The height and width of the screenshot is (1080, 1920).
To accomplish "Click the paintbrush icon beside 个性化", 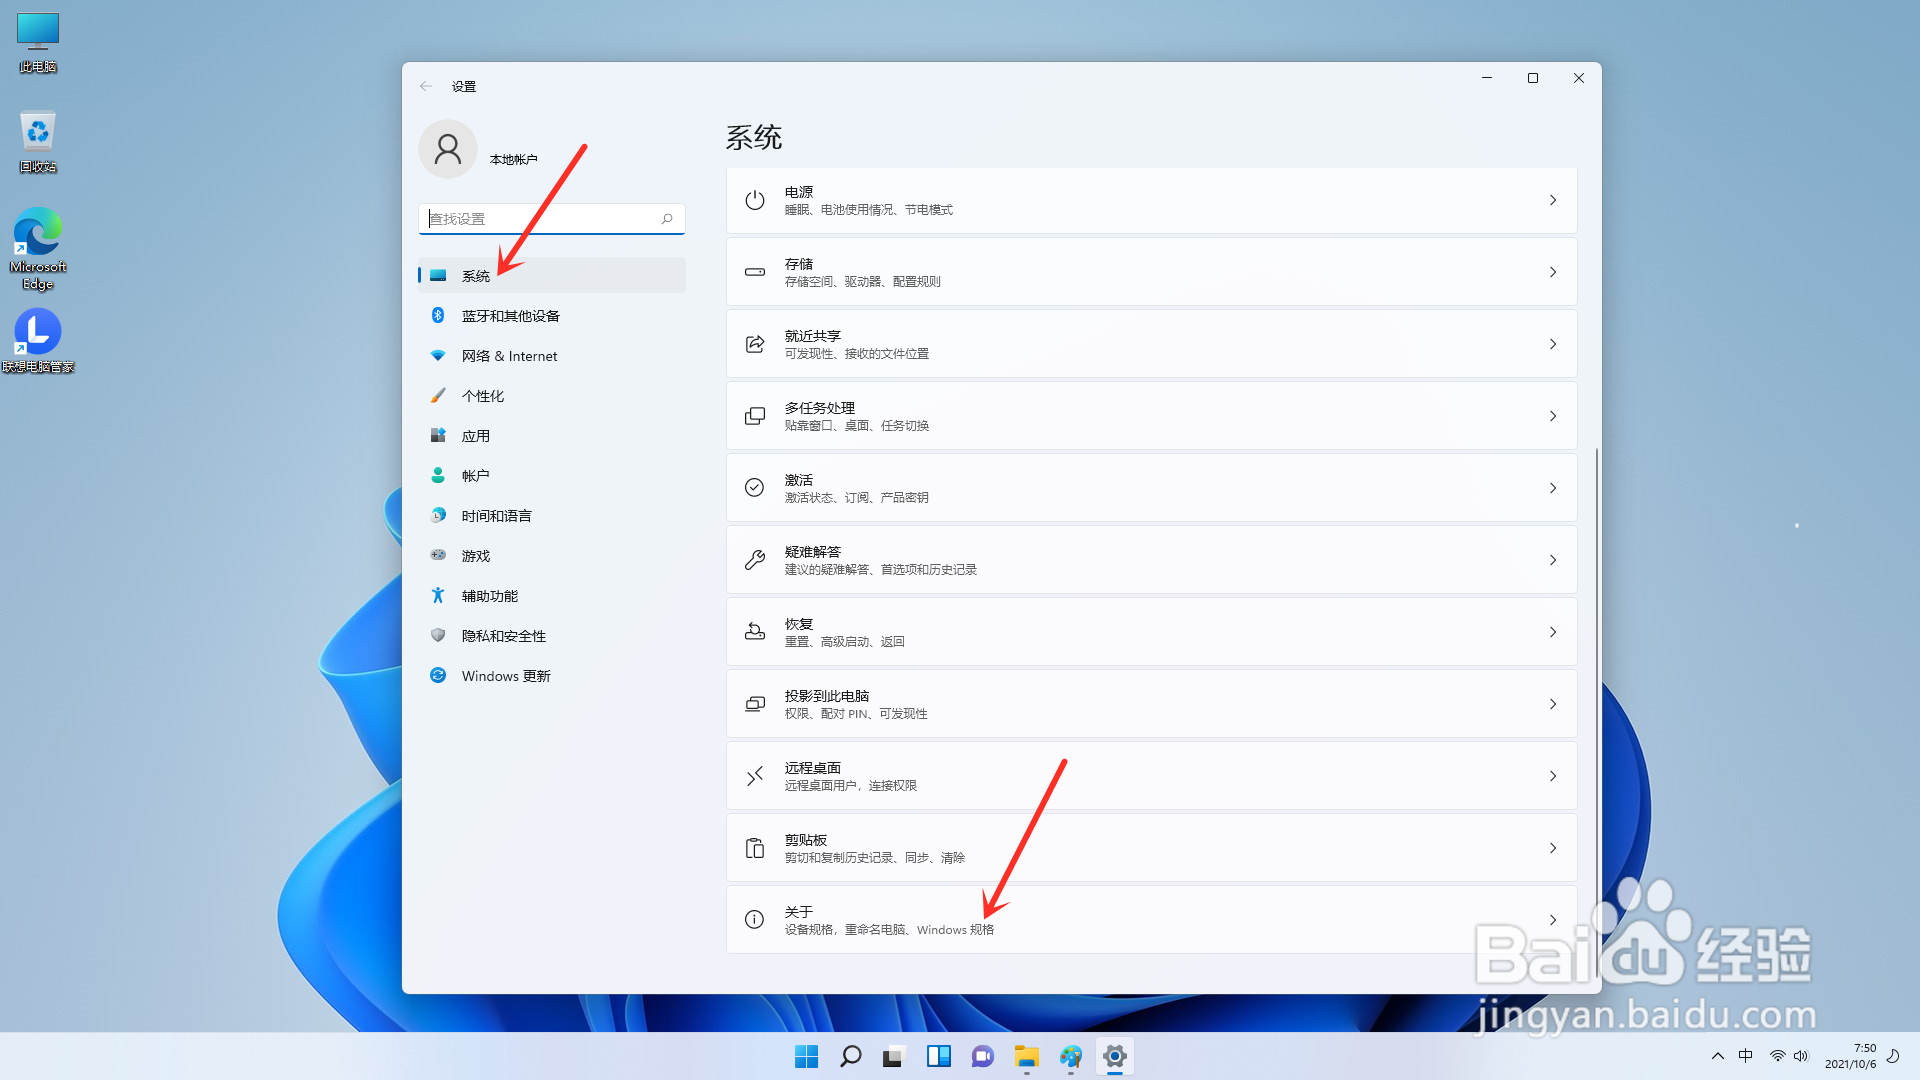I will 438,395.
